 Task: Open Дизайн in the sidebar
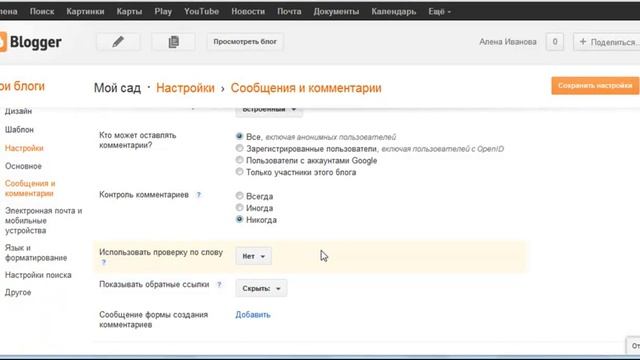point(18,111)
